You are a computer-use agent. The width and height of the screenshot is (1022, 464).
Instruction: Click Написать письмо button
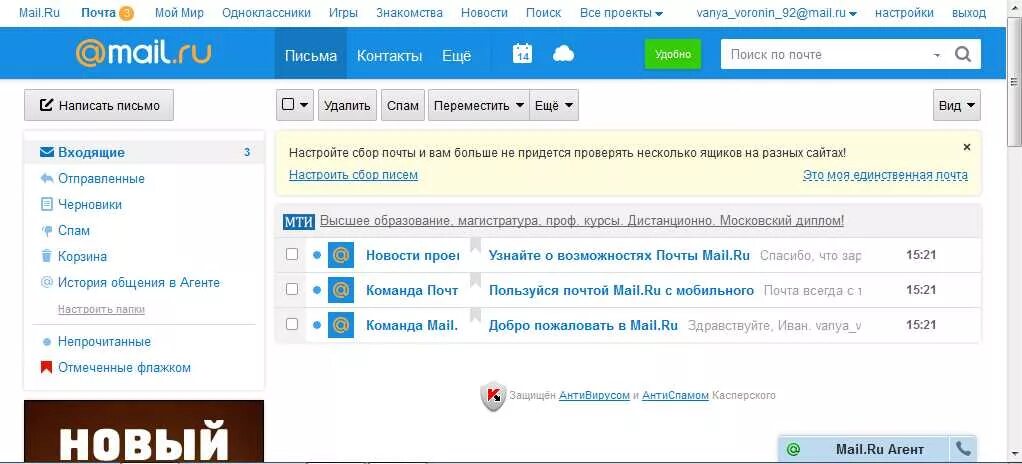tap(99, 105)
